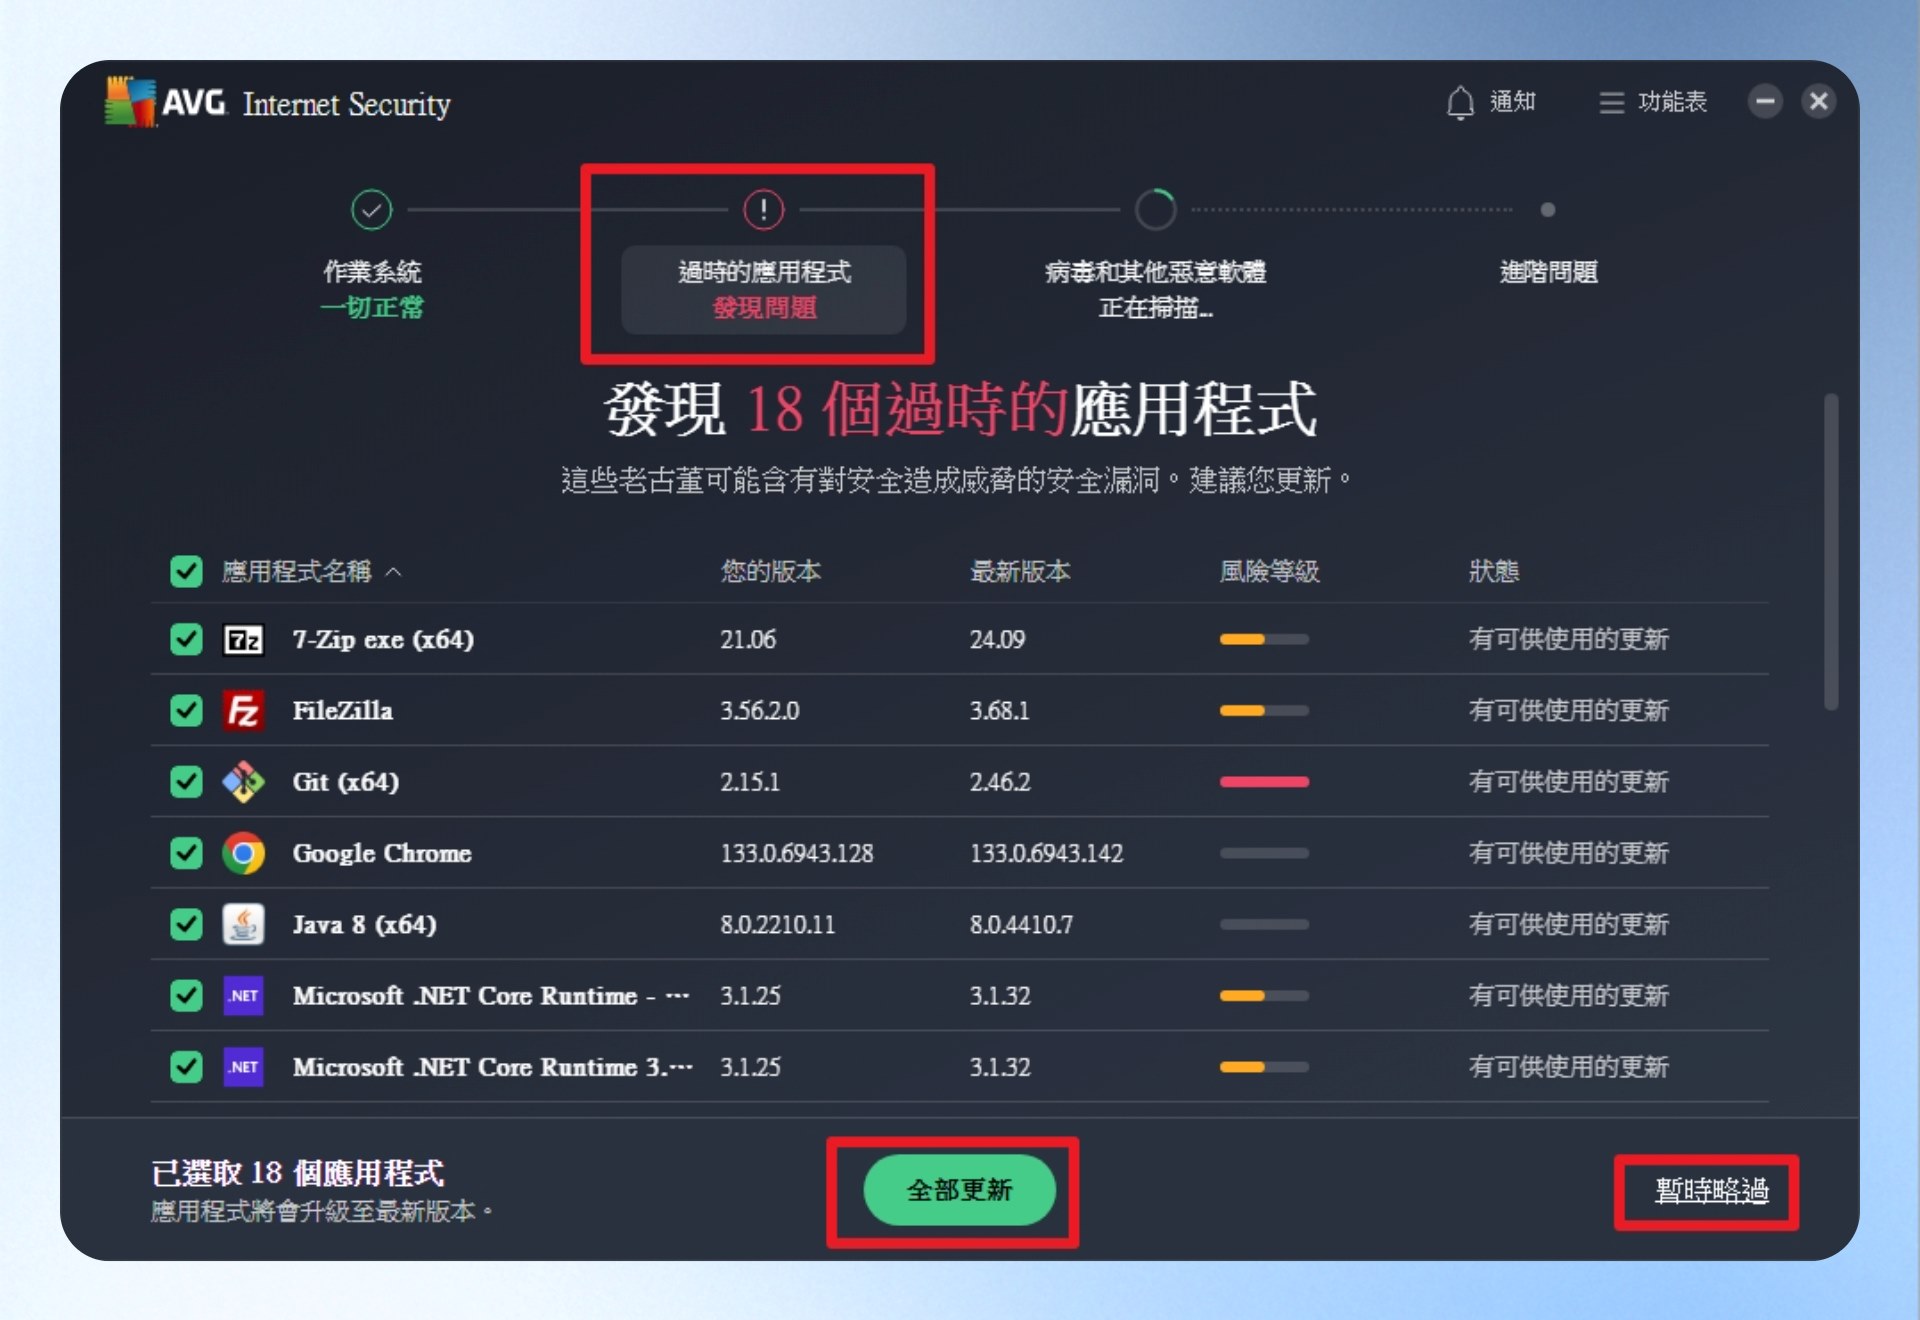The width and height of the screenshot is (1920, 1320).
Task: Click the .NET icon for Microsoft .NET Core Runtime - row
Action: tap(243, 996)
